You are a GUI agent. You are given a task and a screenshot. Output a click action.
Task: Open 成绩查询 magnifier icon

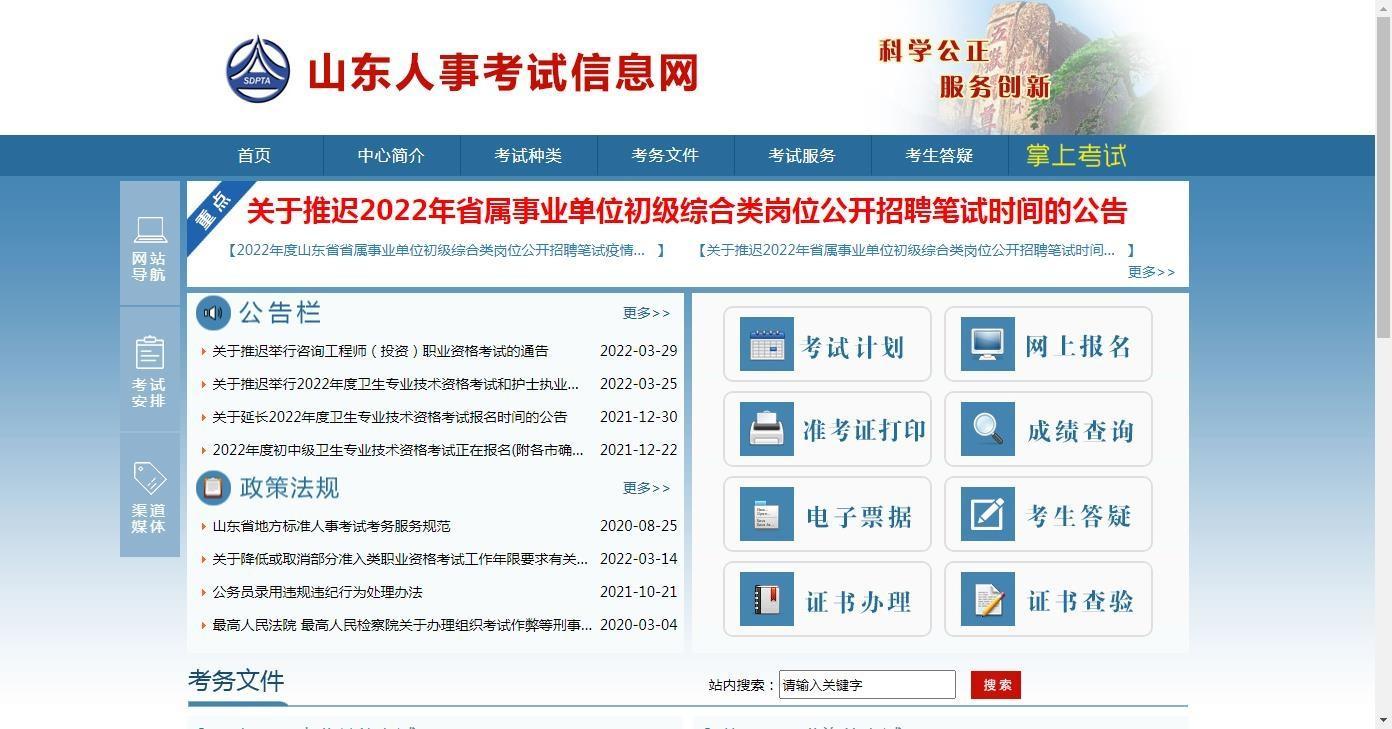(987, 429)
